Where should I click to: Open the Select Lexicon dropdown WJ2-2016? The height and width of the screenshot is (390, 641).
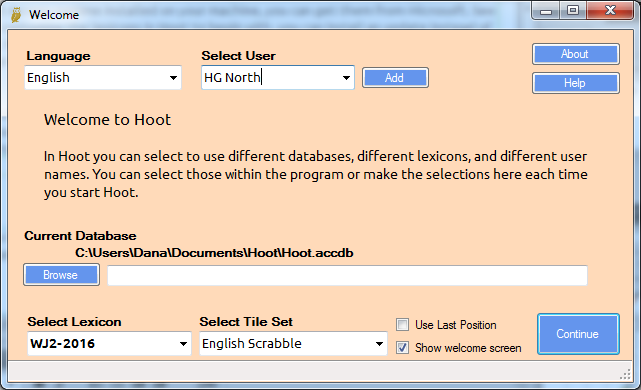pos(109,343)
